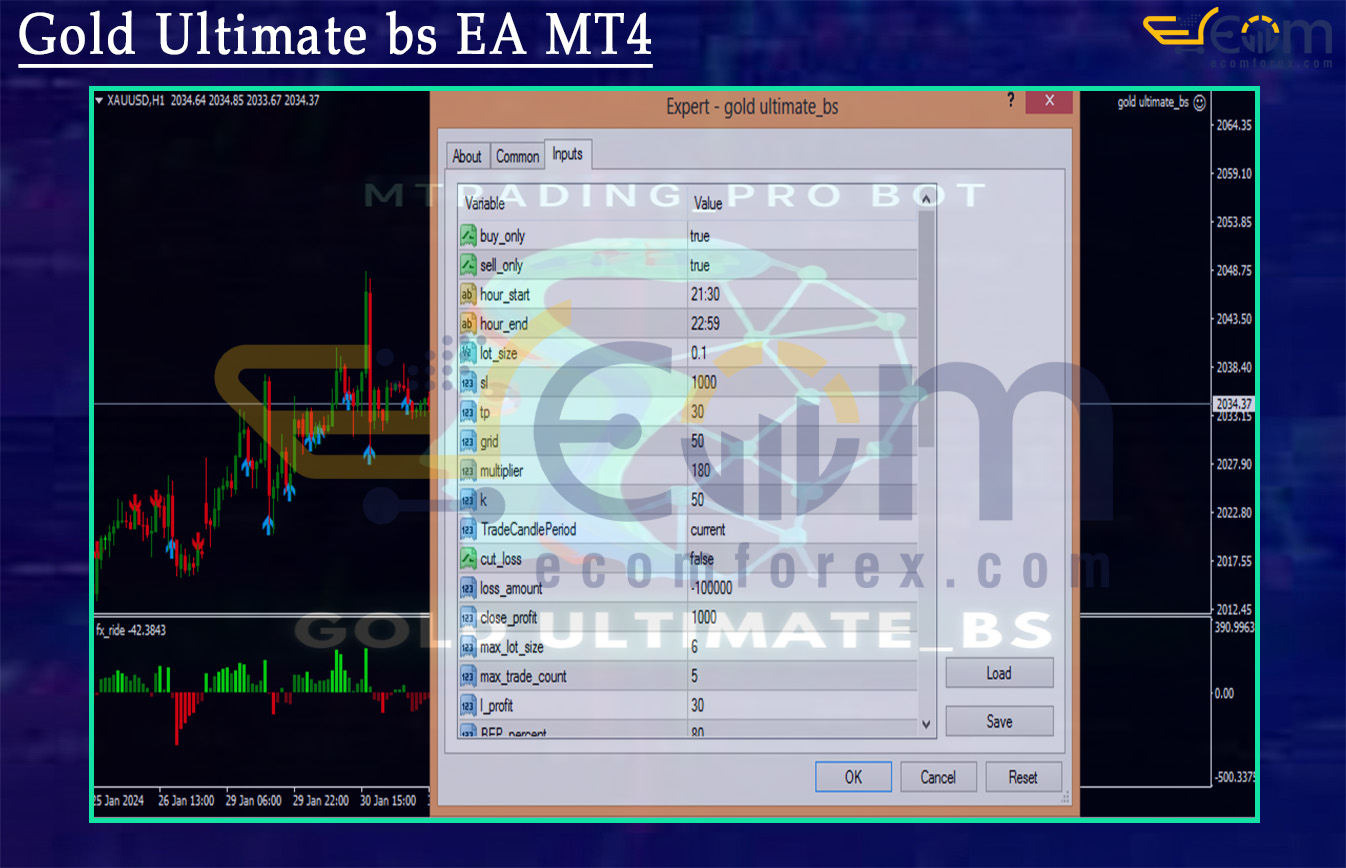Image resolution: width=1346 pixels, height=868 pixels.
Task: Switch to the Common tab
Action: [x=517, y=156]
